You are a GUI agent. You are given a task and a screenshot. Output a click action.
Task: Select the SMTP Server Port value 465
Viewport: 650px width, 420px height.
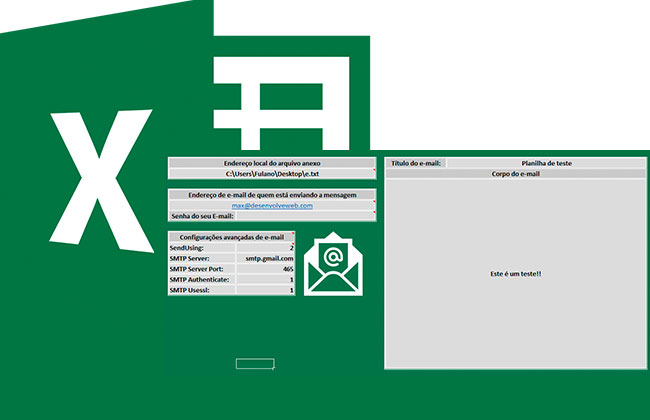click(265, 269)
